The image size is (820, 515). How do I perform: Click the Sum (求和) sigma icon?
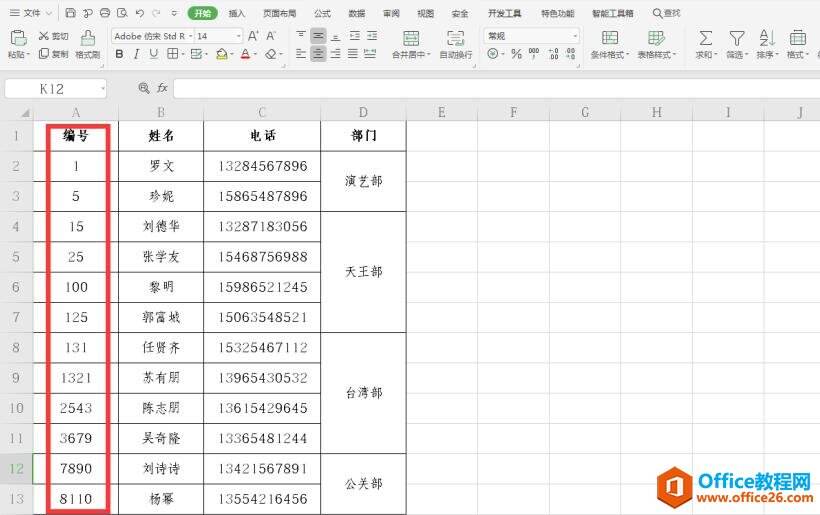705,39
